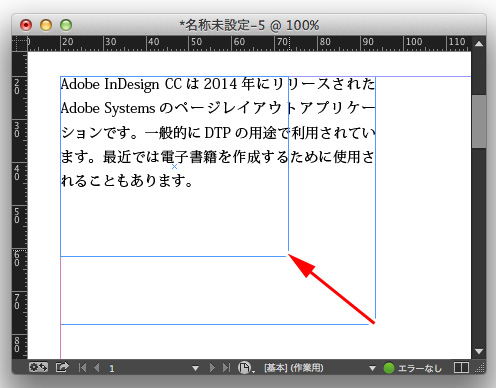Viewport: 496px width, 388px height.
Task: Click the text frame center point marker
Action: [x=174, y=166]
